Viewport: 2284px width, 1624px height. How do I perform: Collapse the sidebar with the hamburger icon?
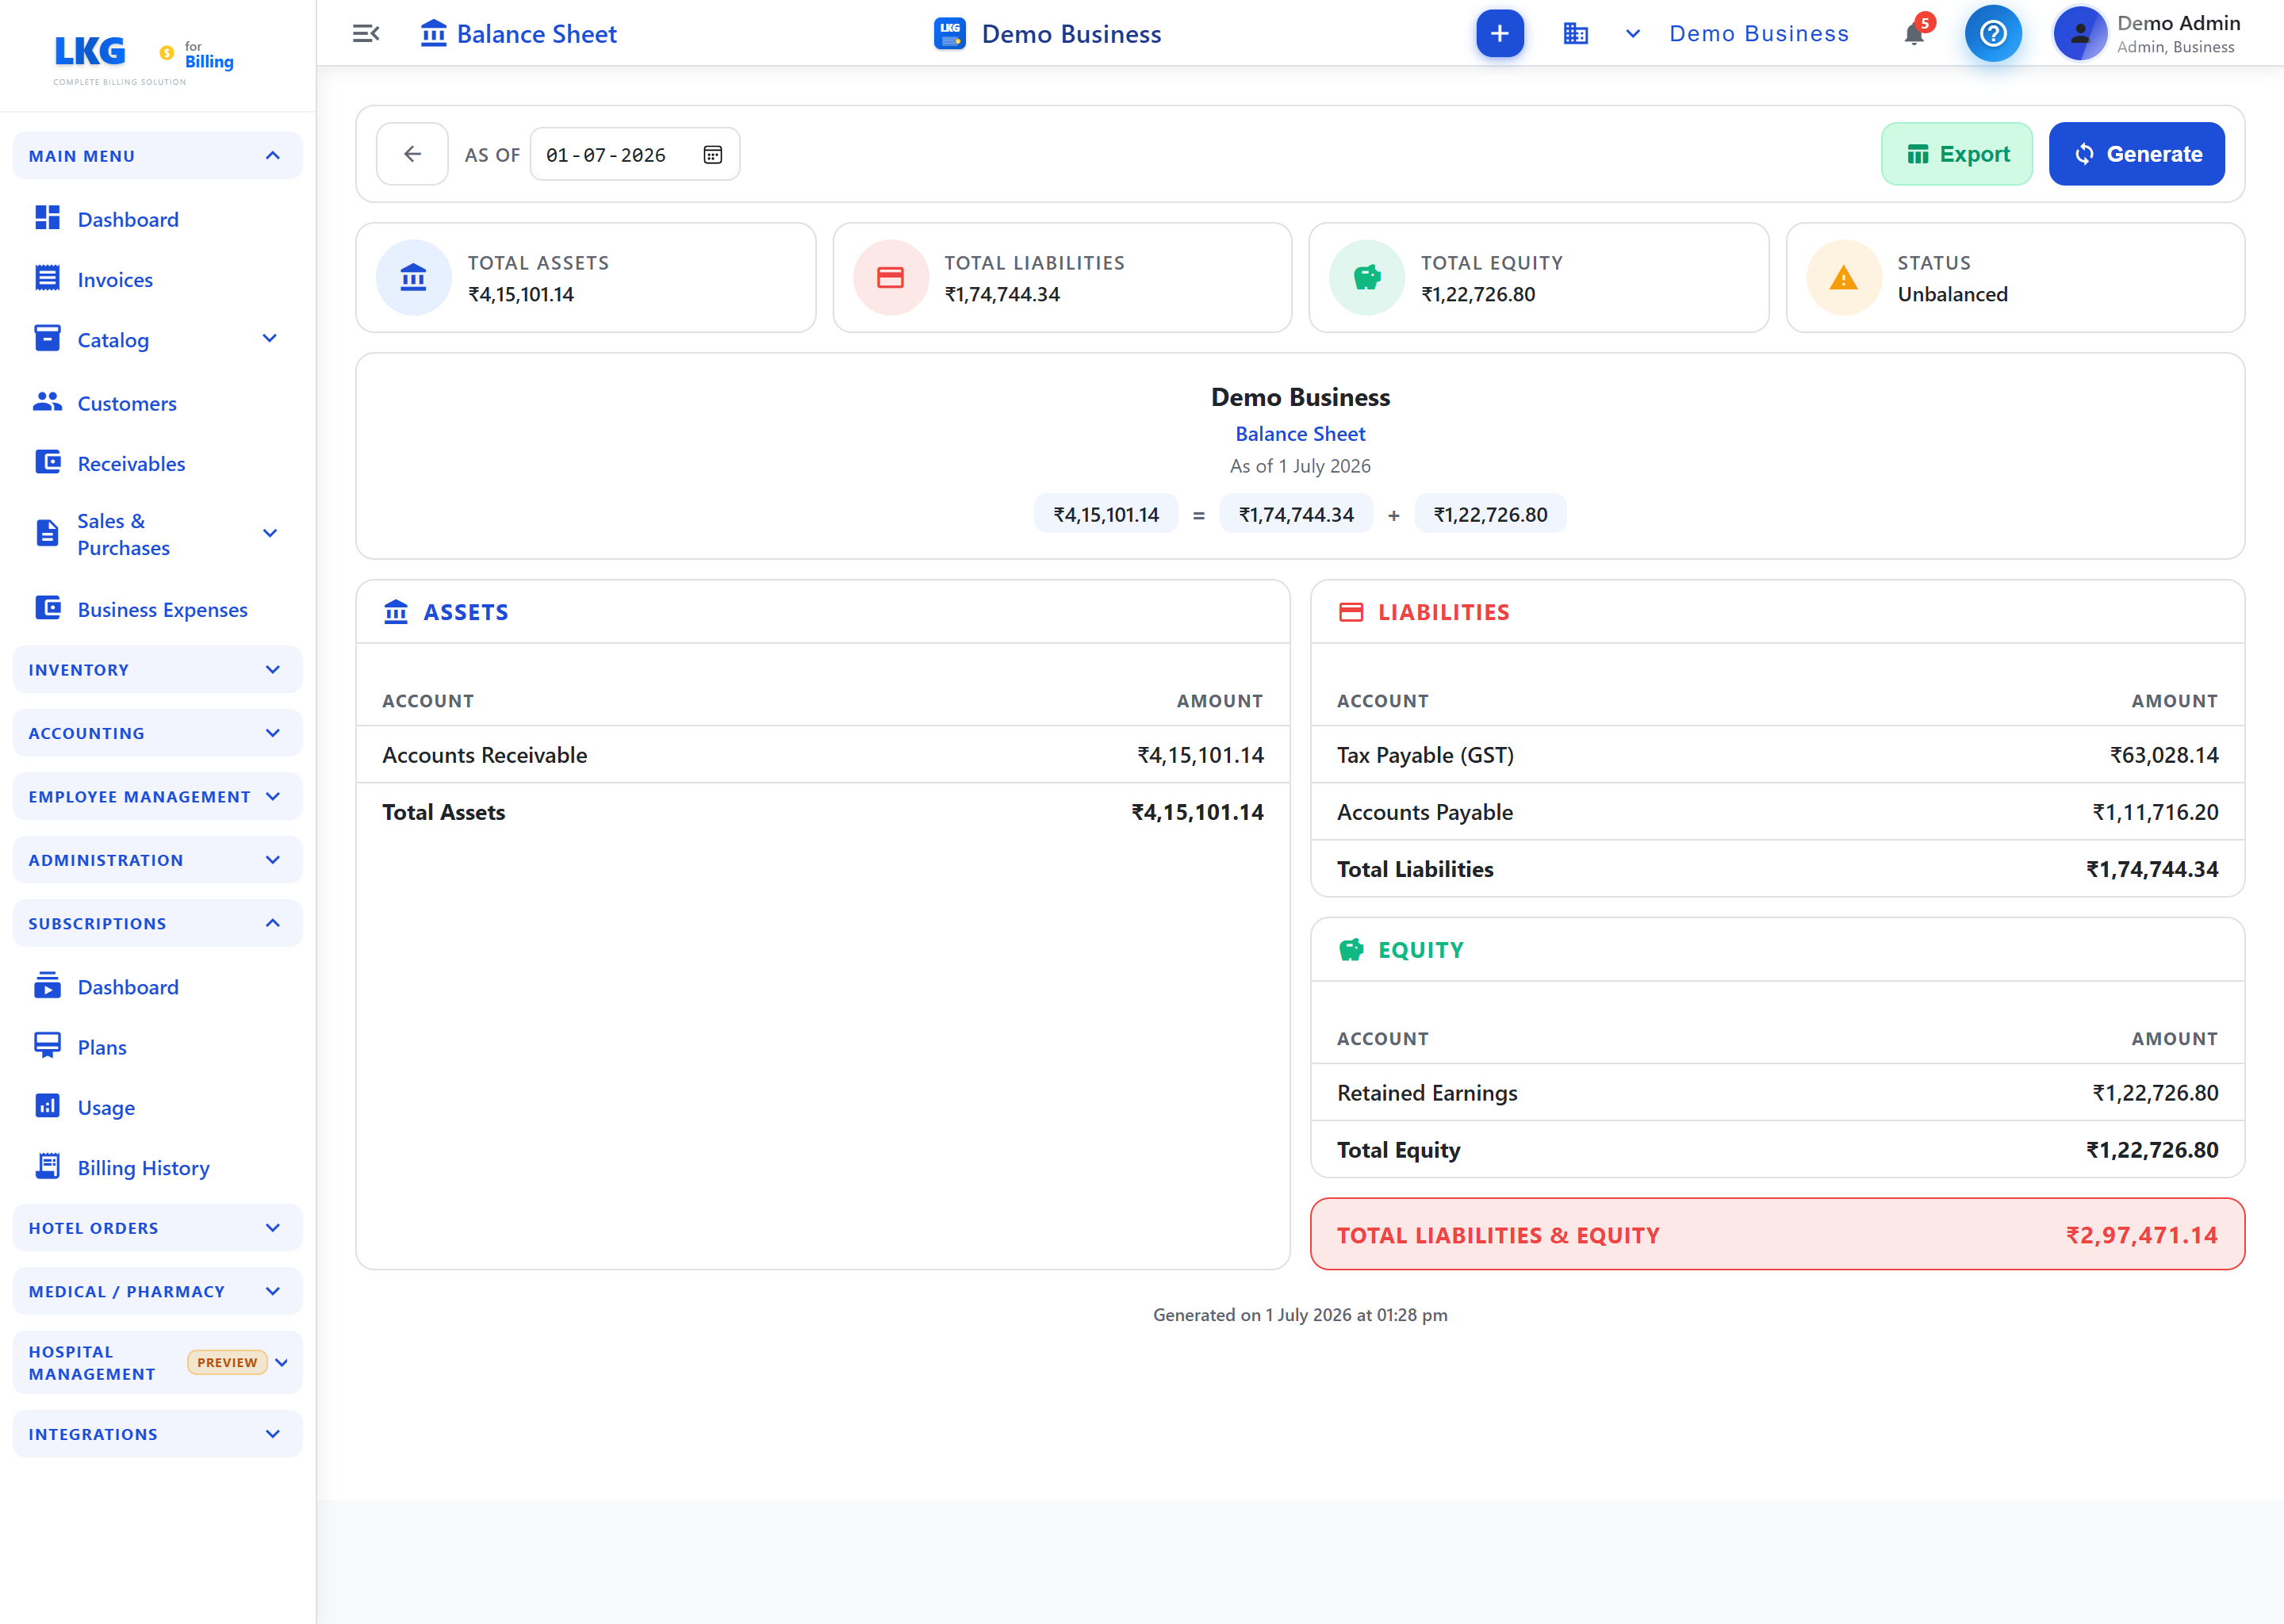[366, 34]
